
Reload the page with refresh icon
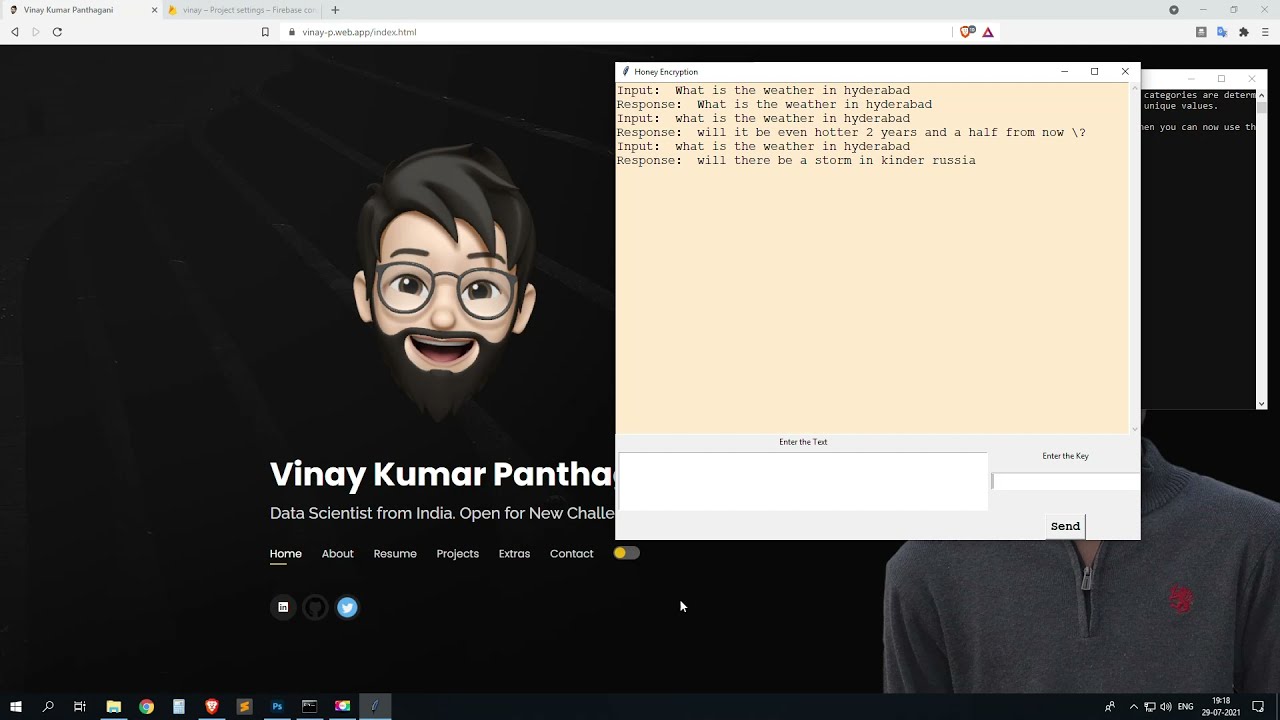(x=57, y=32)
